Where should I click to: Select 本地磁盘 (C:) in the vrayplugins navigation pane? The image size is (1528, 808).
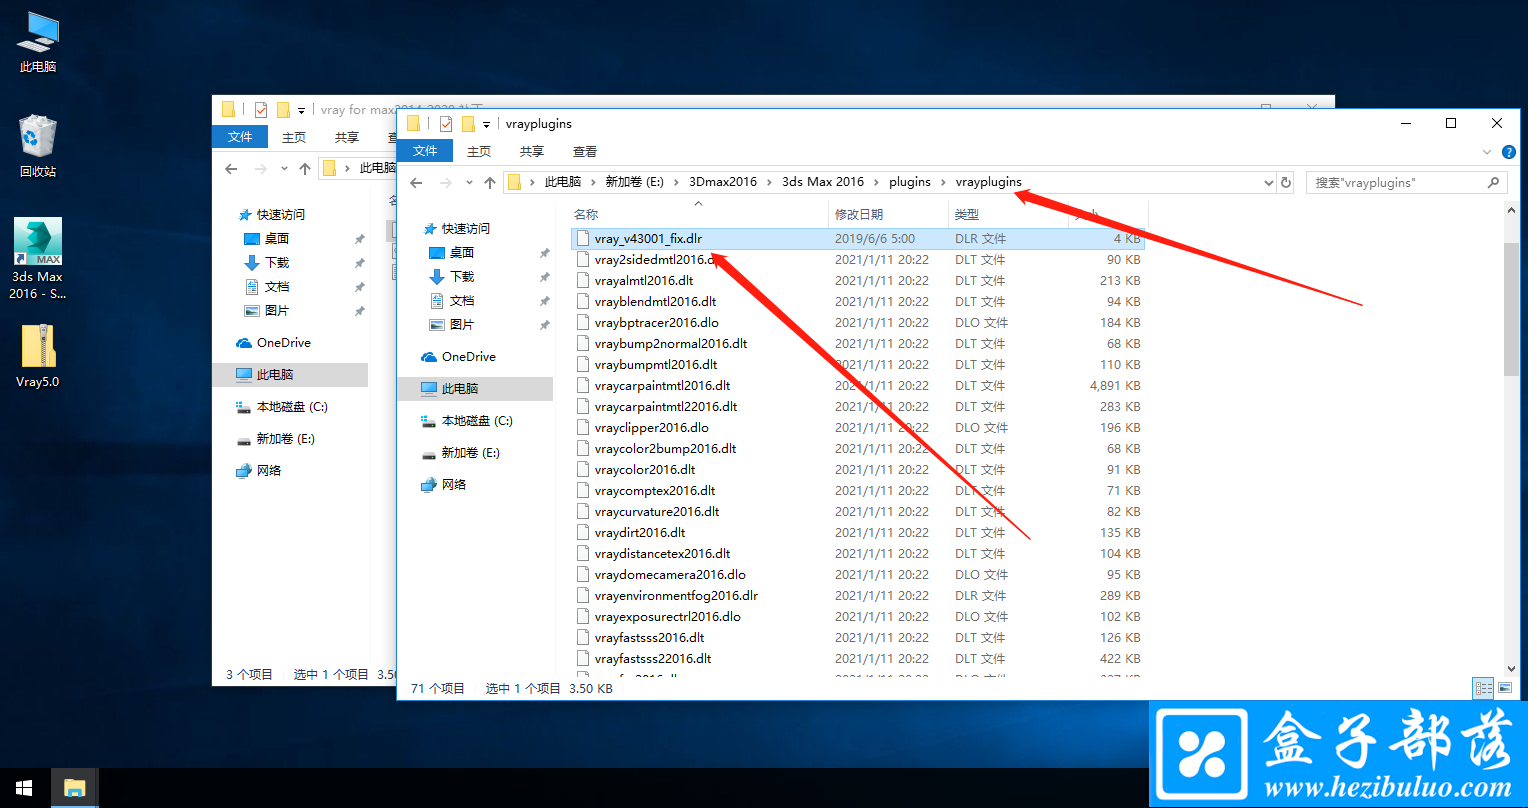point(477,420)
